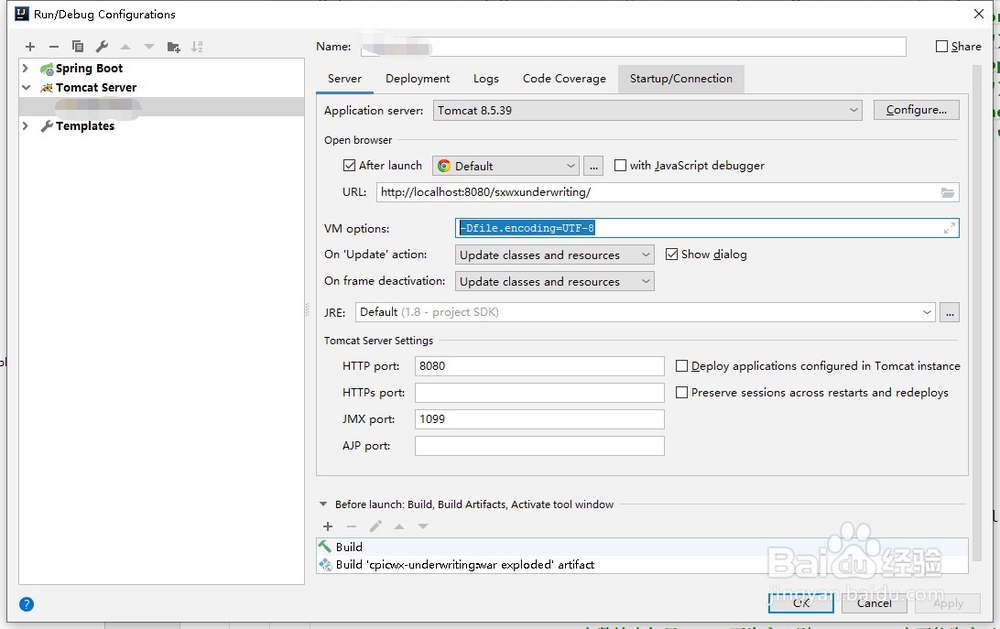Remove before-launch task with minus icon
This screenshot has height=629, width=1000.
pos(351,526)
